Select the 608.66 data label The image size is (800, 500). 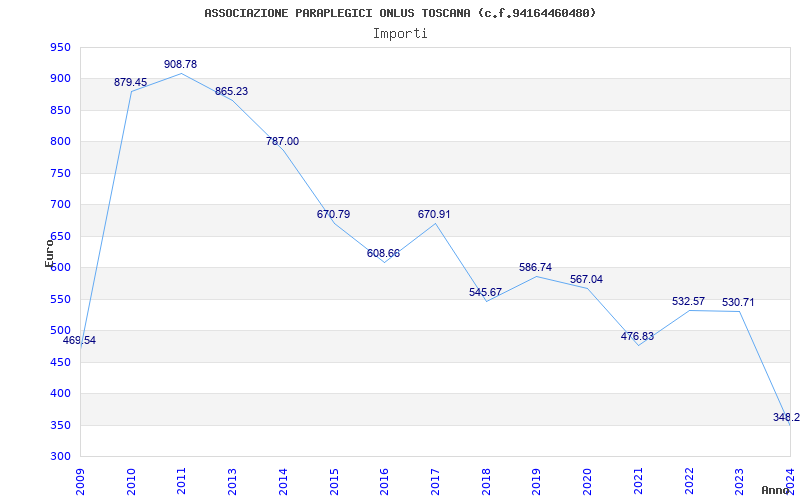(383, 254)
